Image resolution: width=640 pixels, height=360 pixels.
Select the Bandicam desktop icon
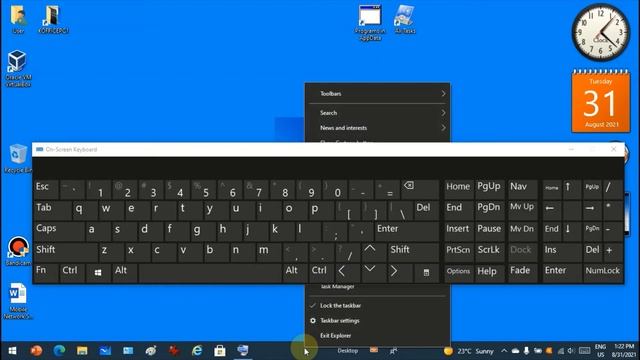tap(18, 251)
